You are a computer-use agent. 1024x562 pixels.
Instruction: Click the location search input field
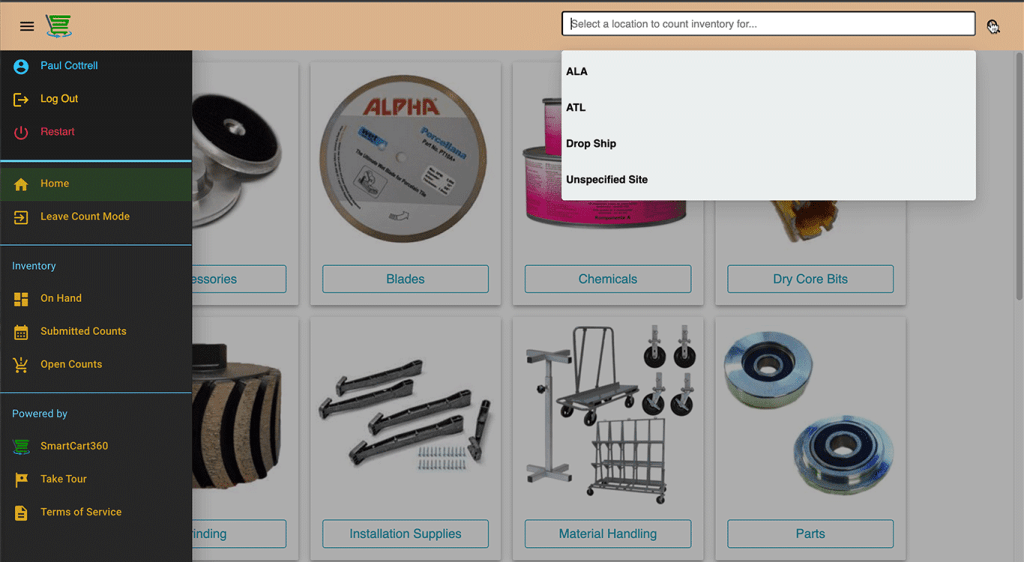point(768,24)
